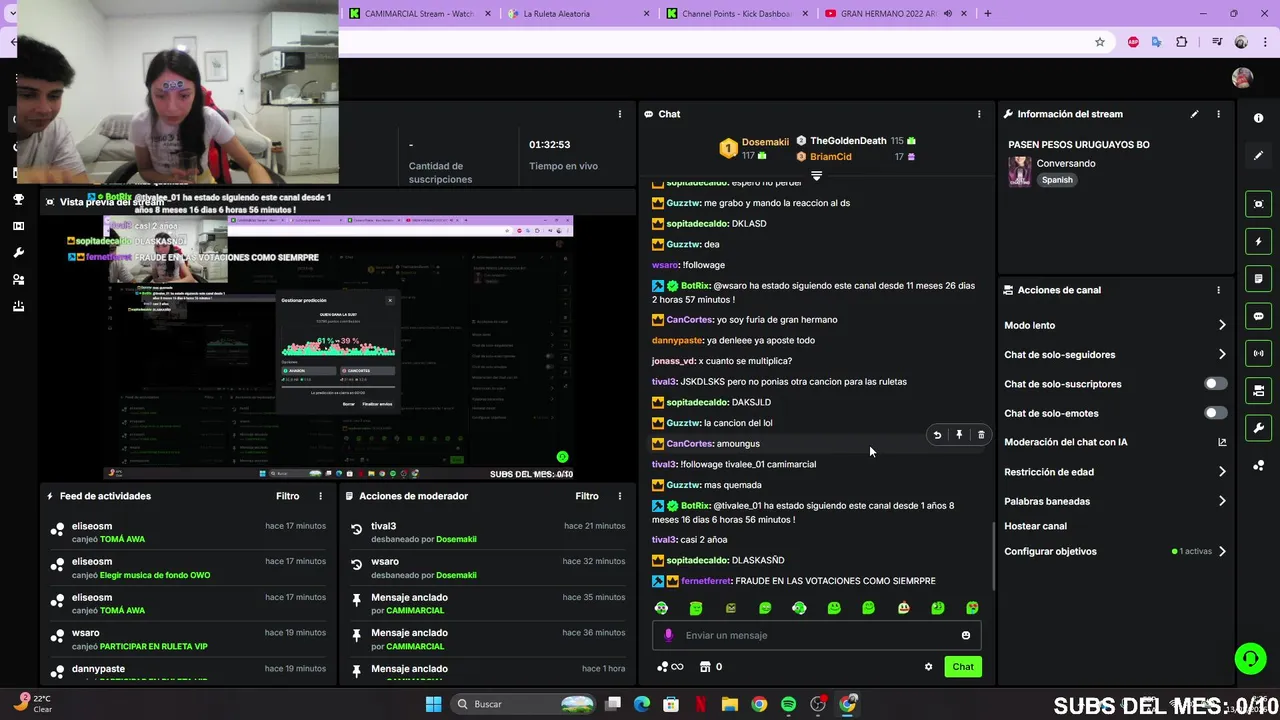Open the Información del stream options menu
Image resolution: width=1280 pixels, height=720 pixels.
(x=1218, y=114)
